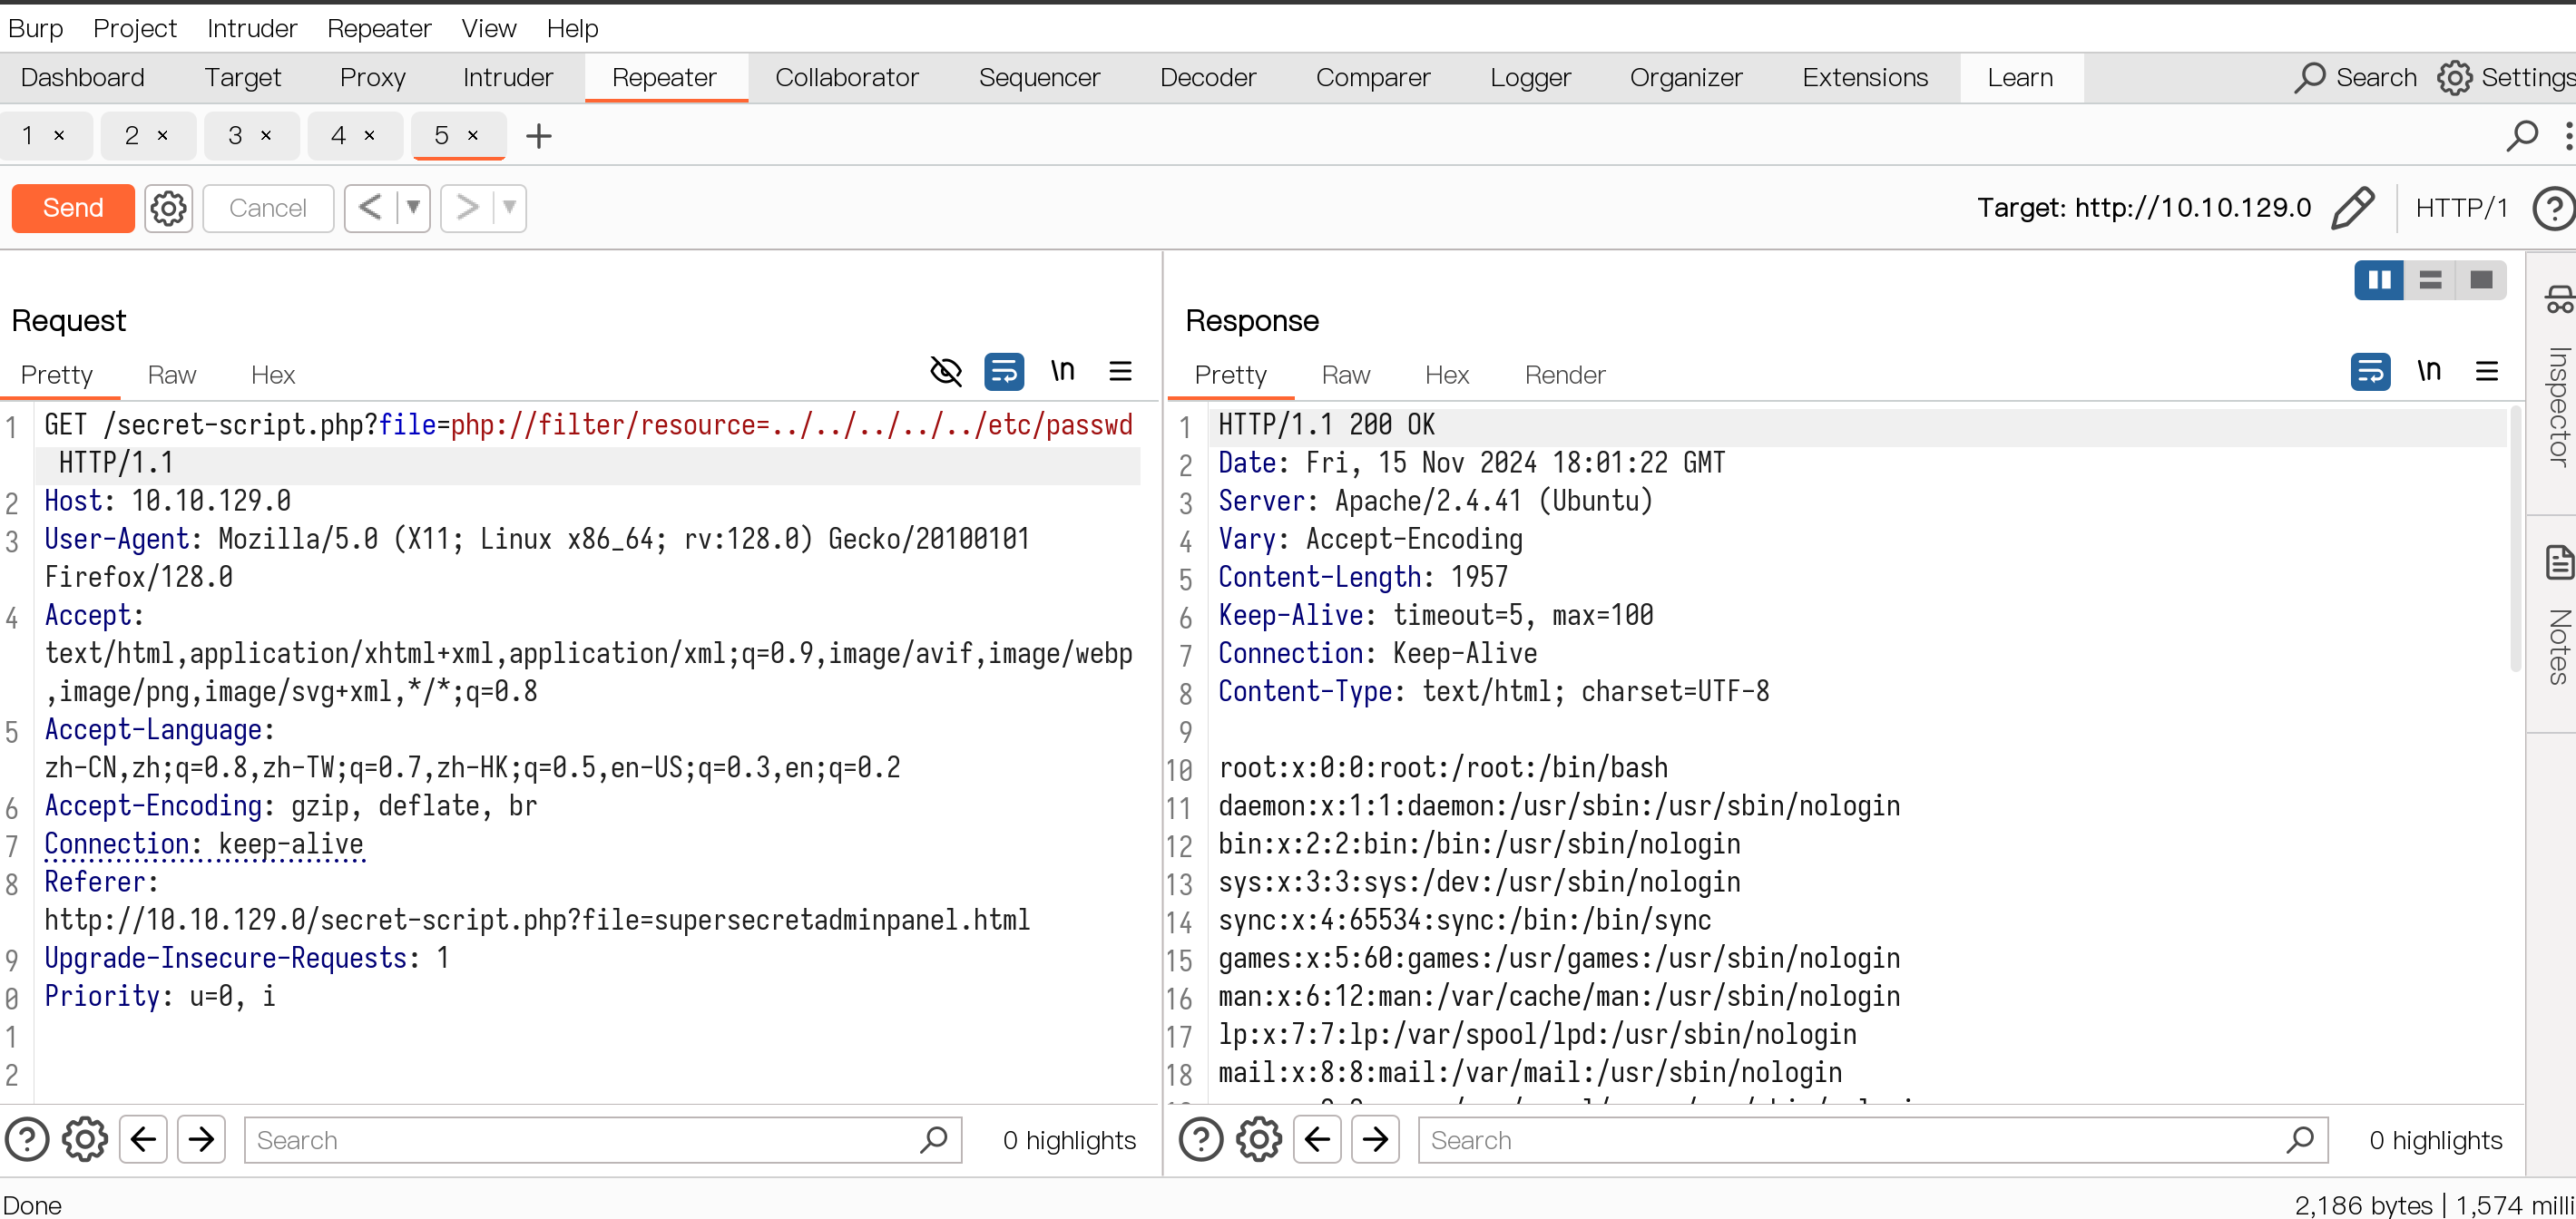This screenshot has width=2576, height=1219.
Task: Open Response pane hamburger menu
Action: coord(2487,371)
